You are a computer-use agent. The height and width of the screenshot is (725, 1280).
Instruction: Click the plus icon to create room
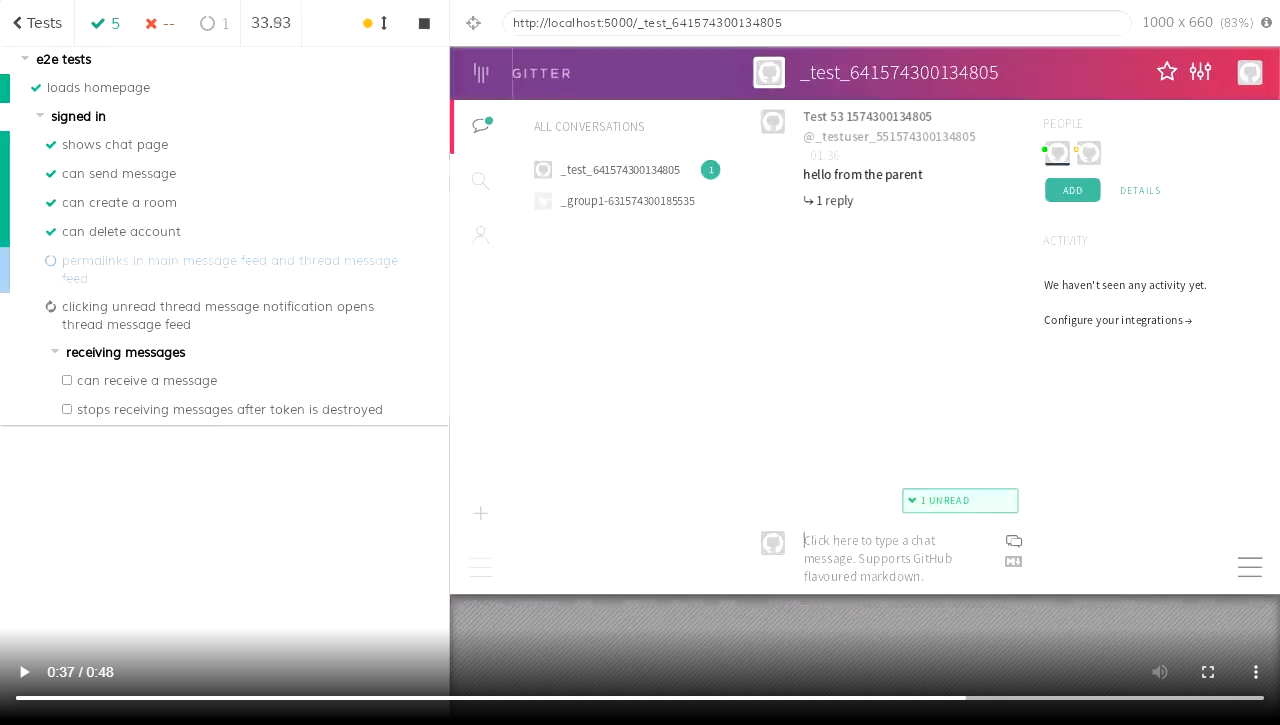point(481,513)
